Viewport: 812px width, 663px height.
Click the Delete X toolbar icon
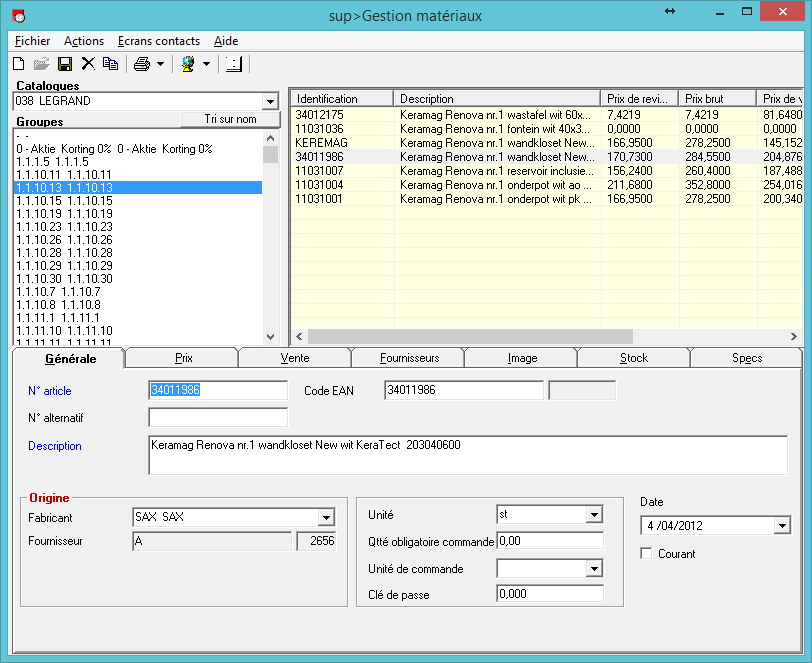(88, 64)
